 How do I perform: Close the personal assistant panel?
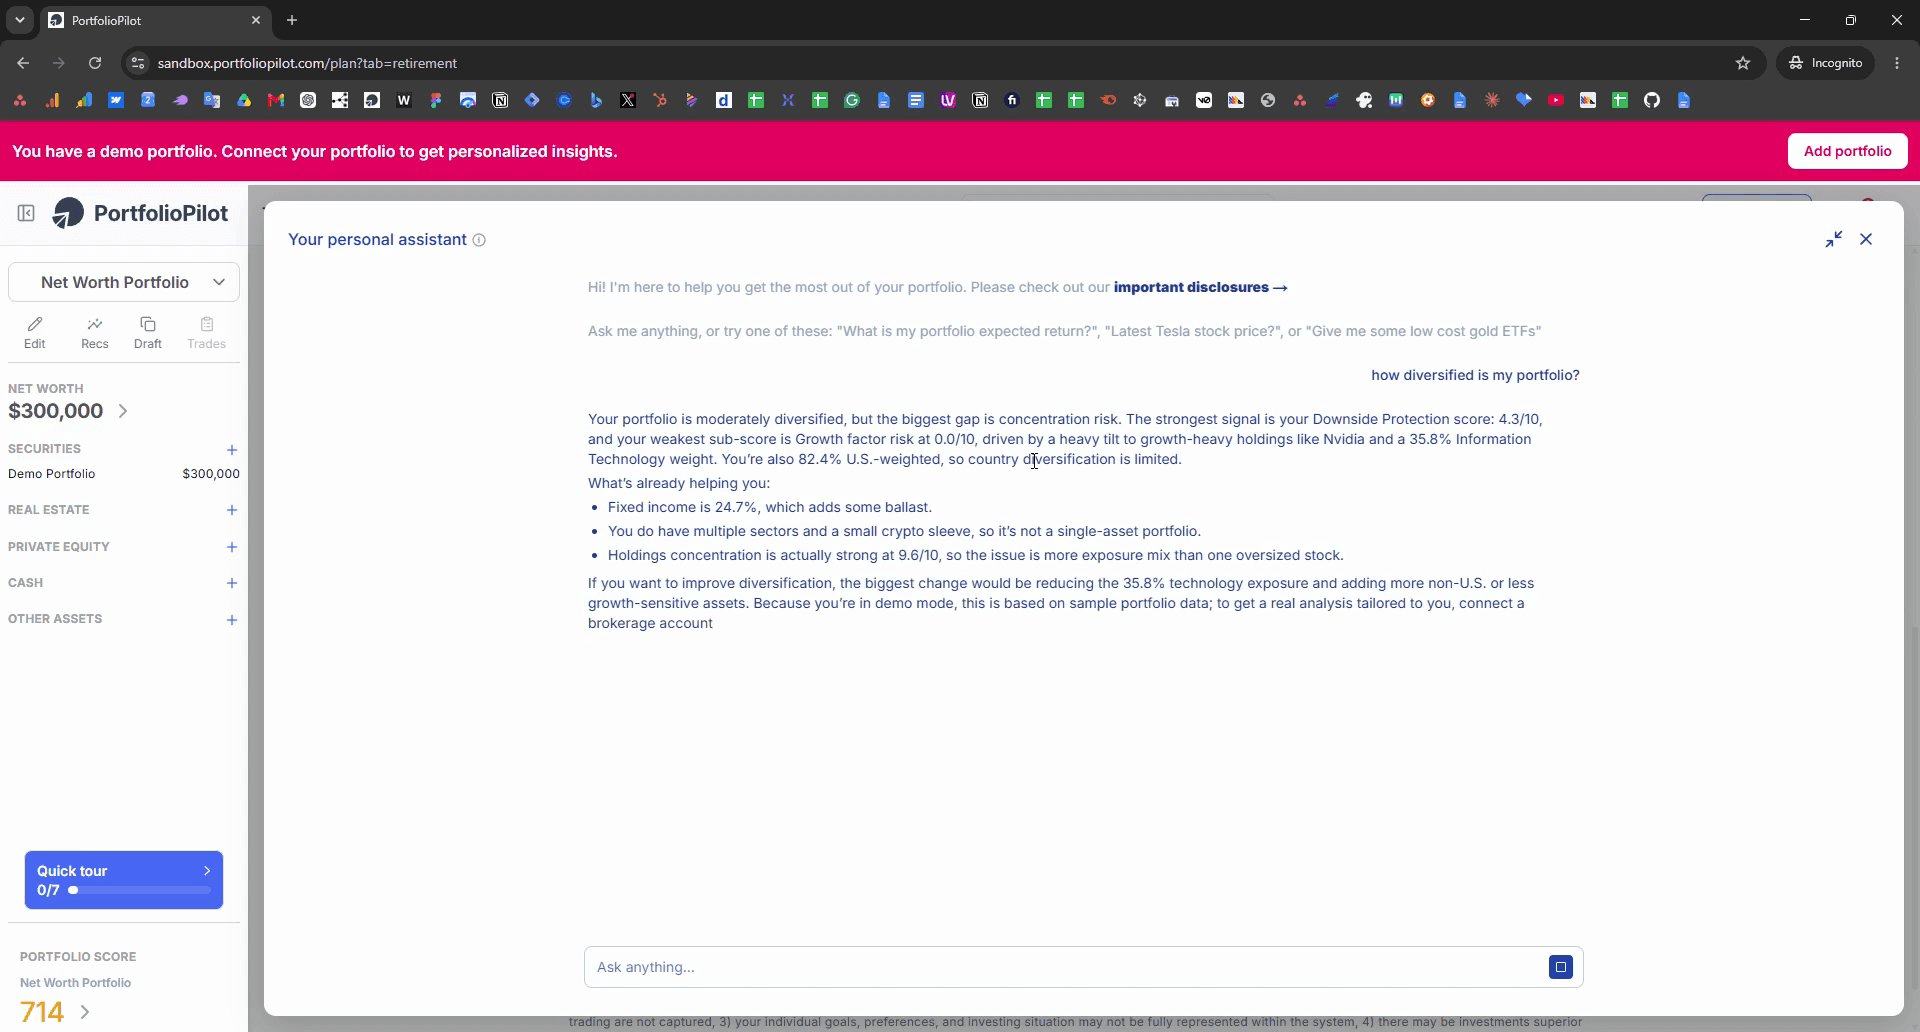click(x=1866, y=239)
